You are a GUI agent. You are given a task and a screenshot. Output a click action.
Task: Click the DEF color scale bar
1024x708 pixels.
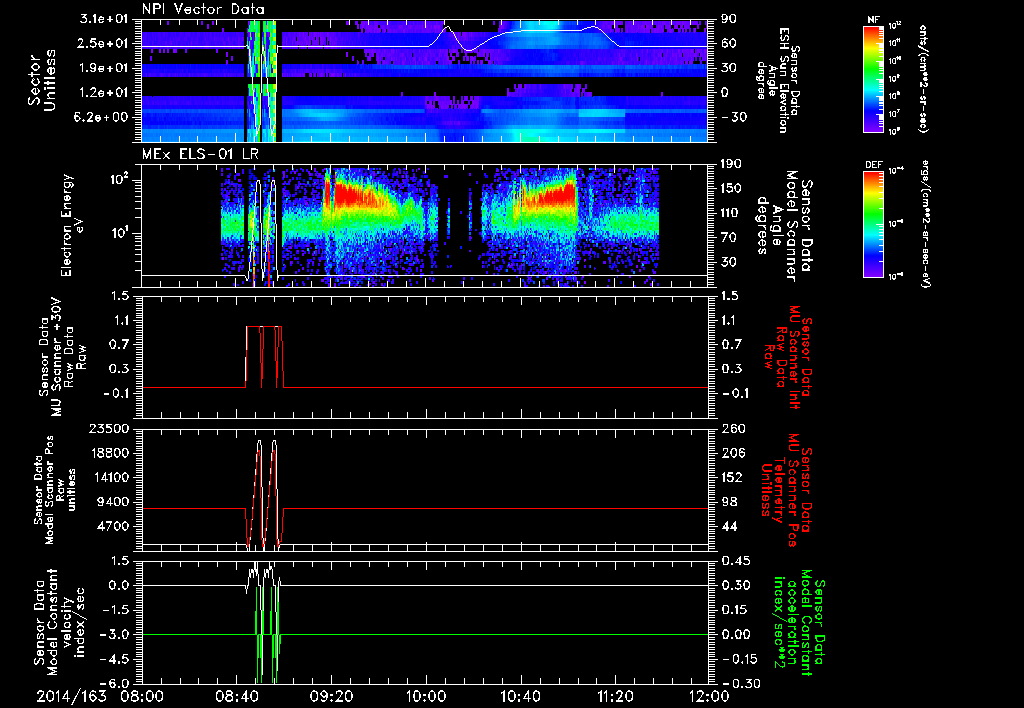pyautogui.click(x=873, y=224)
